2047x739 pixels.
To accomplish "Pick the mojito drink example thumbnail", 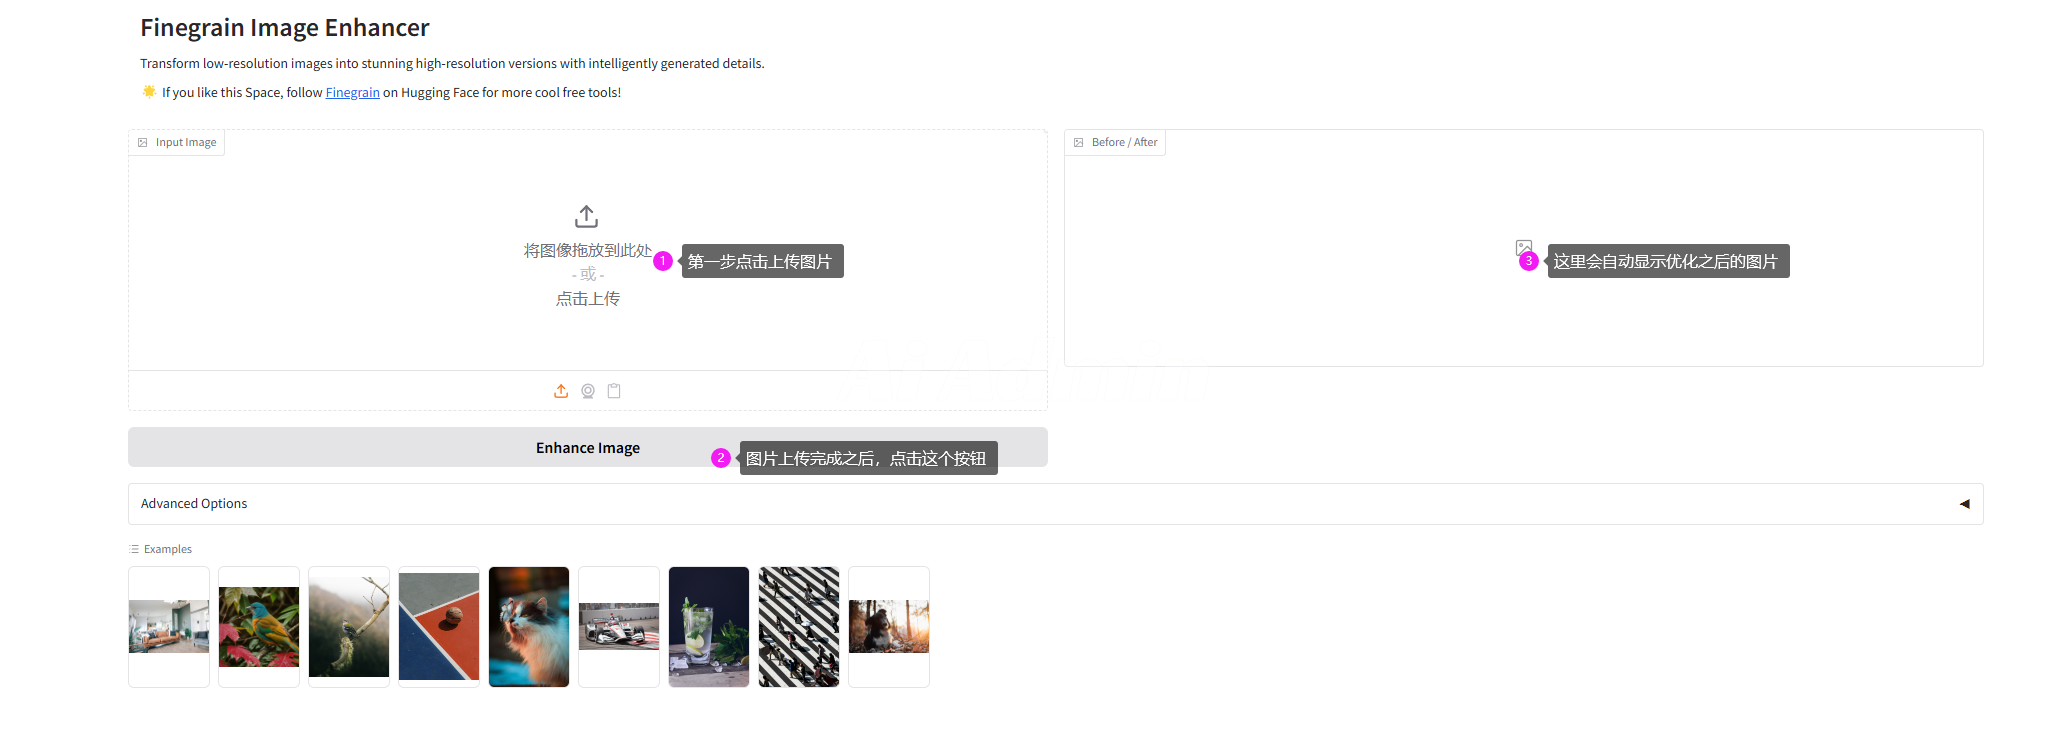I will pos(709,627).
